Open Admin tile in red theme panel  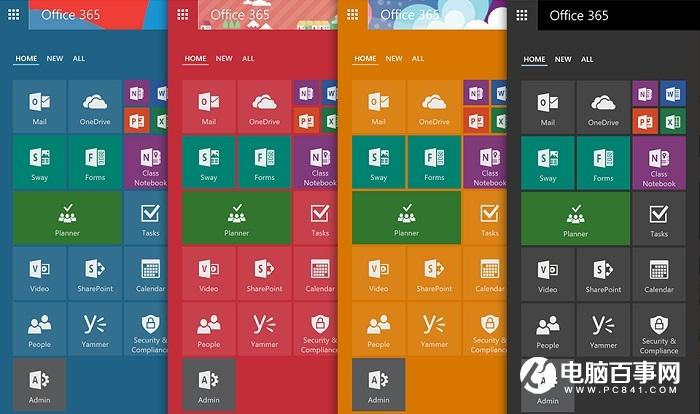point(209,385)
